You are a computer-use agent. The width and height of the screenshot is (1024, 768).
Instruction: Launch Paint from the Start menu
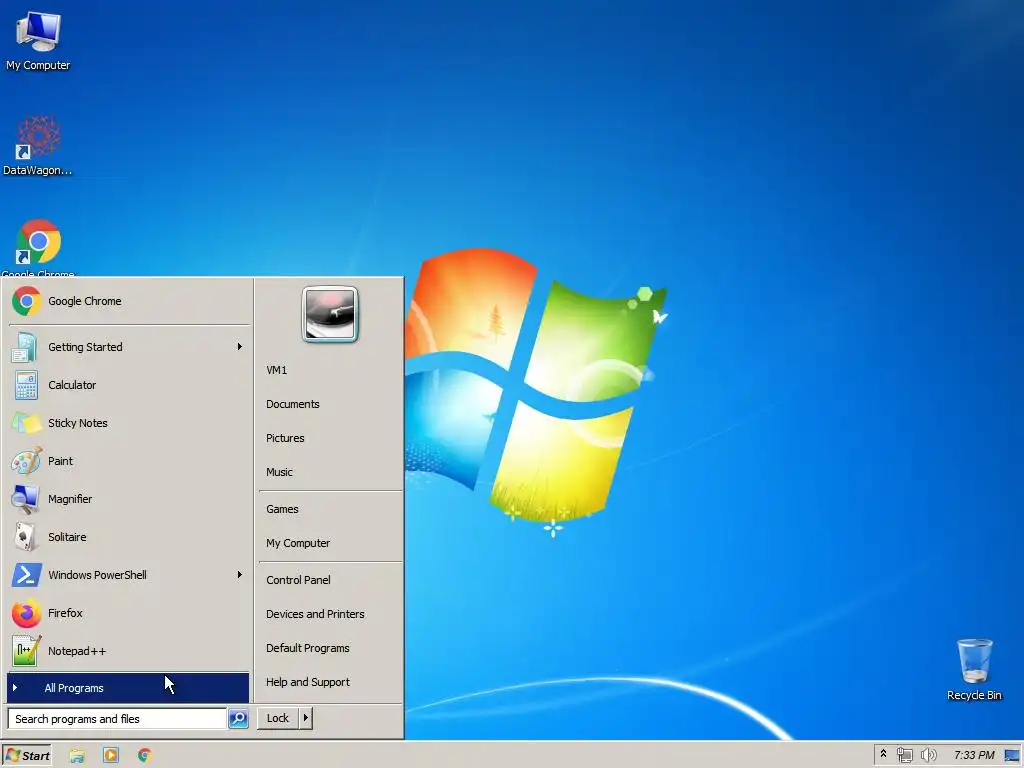pyautogui.click(x=129, y=461)
